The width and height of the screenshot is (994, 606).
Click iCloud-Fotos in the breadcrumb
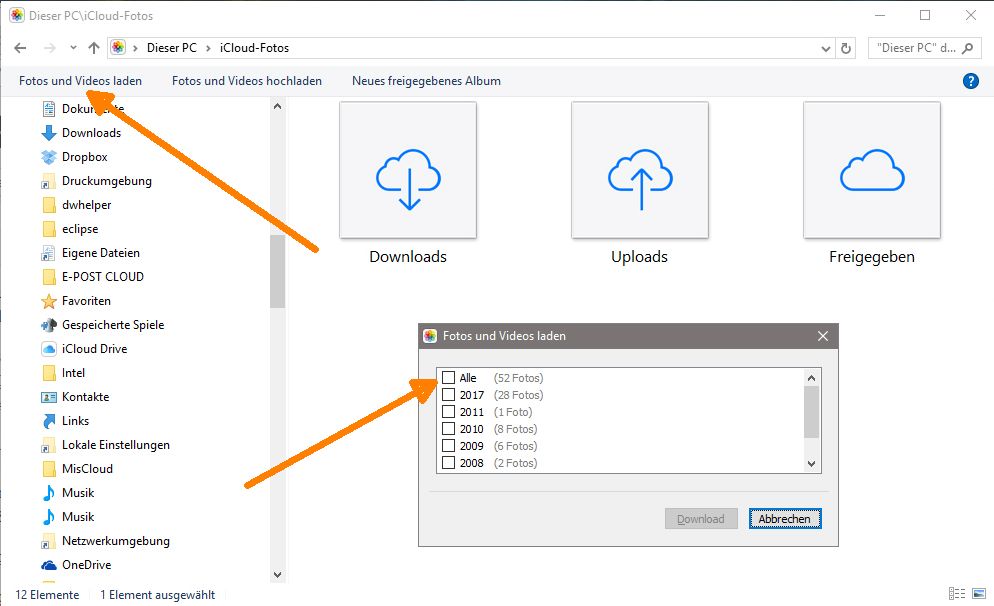[x=254, y=48]
